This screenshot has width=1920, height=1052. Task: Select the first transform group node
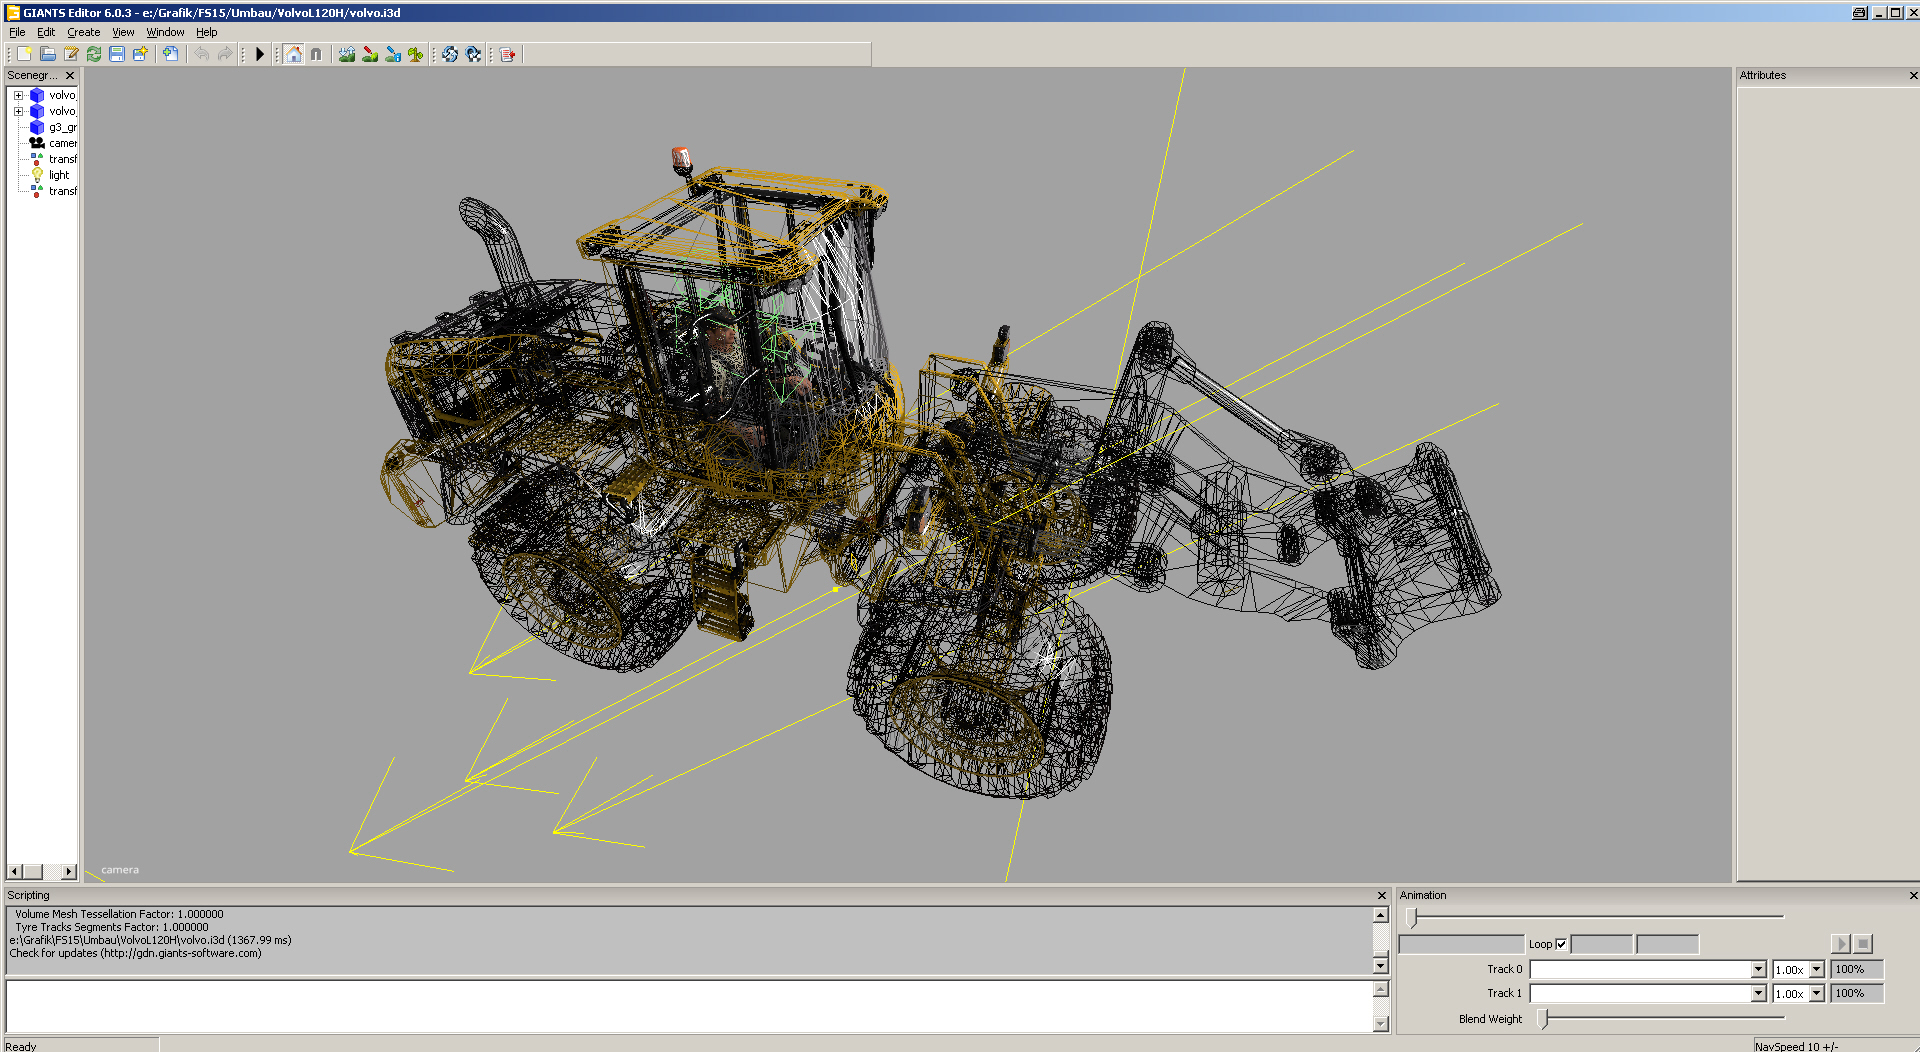click(x=53, y=159)
